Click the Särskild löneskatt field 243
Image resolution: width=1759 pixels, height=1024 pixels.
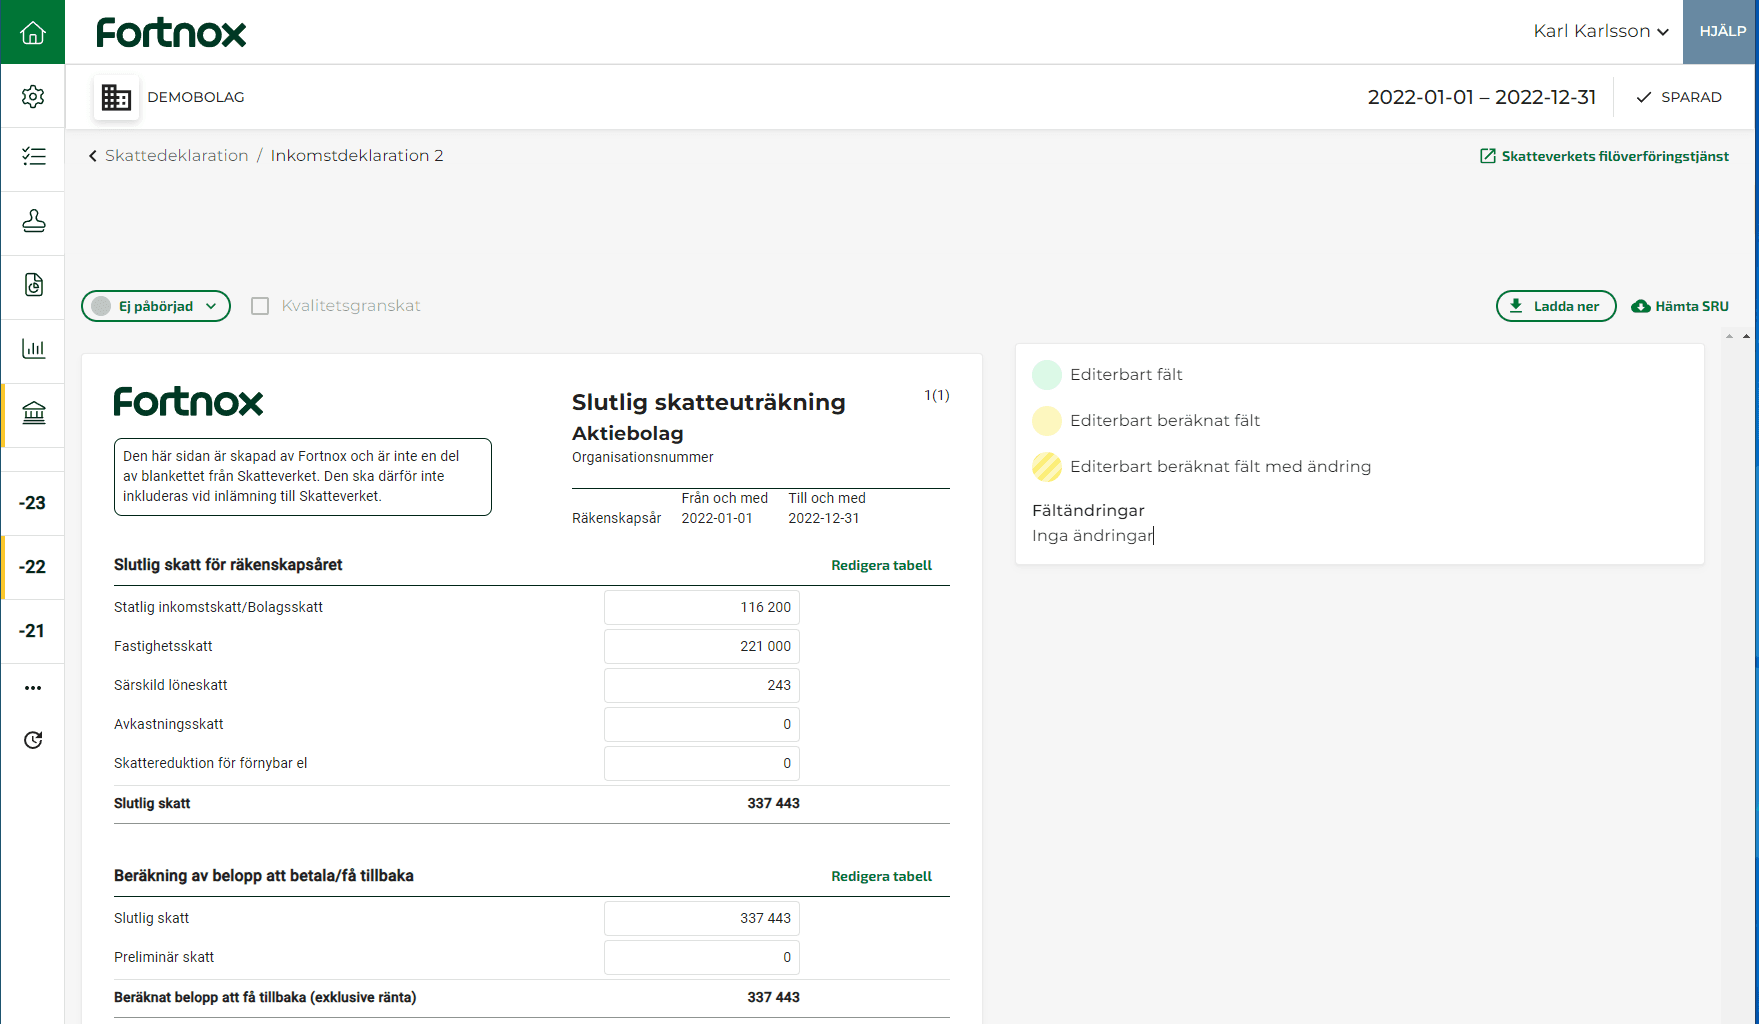[x=702, y=685]
